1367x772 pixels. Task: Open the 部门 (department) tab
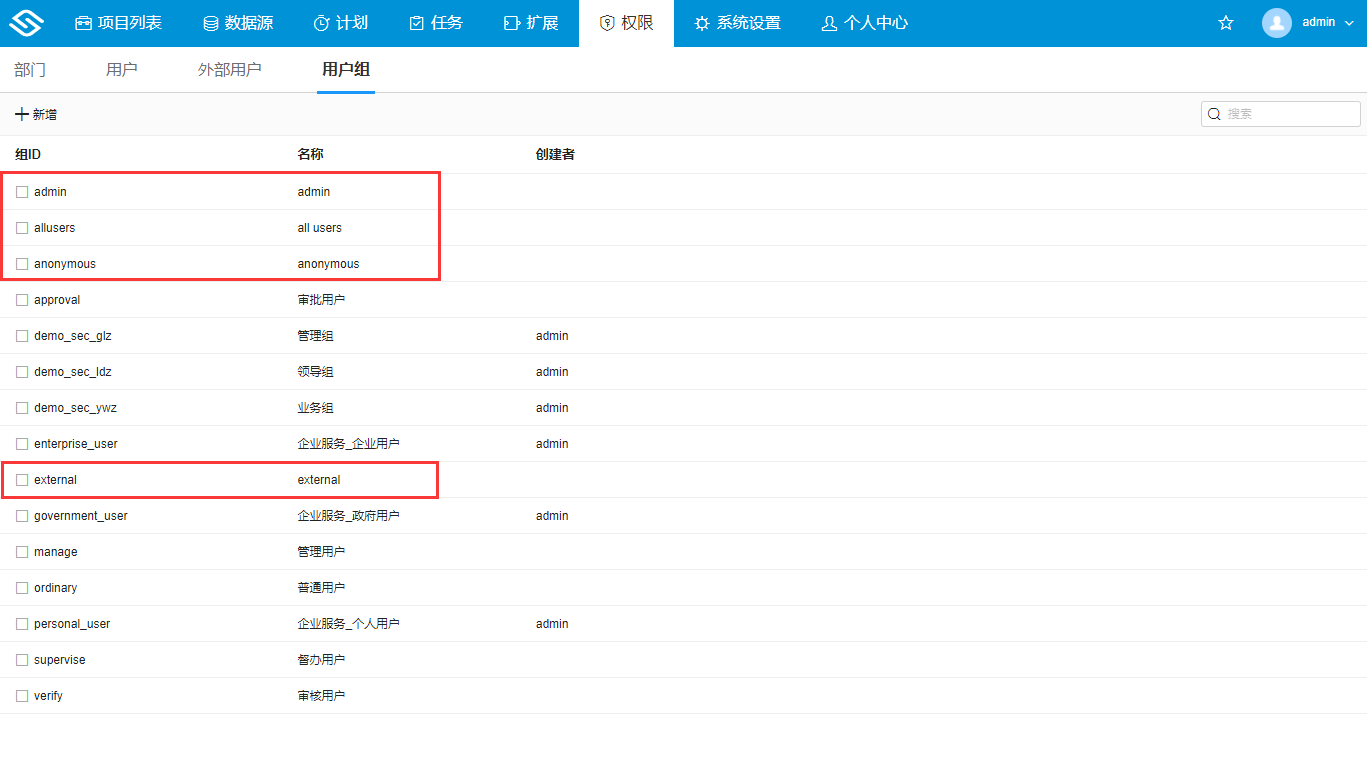coord(30,70)
